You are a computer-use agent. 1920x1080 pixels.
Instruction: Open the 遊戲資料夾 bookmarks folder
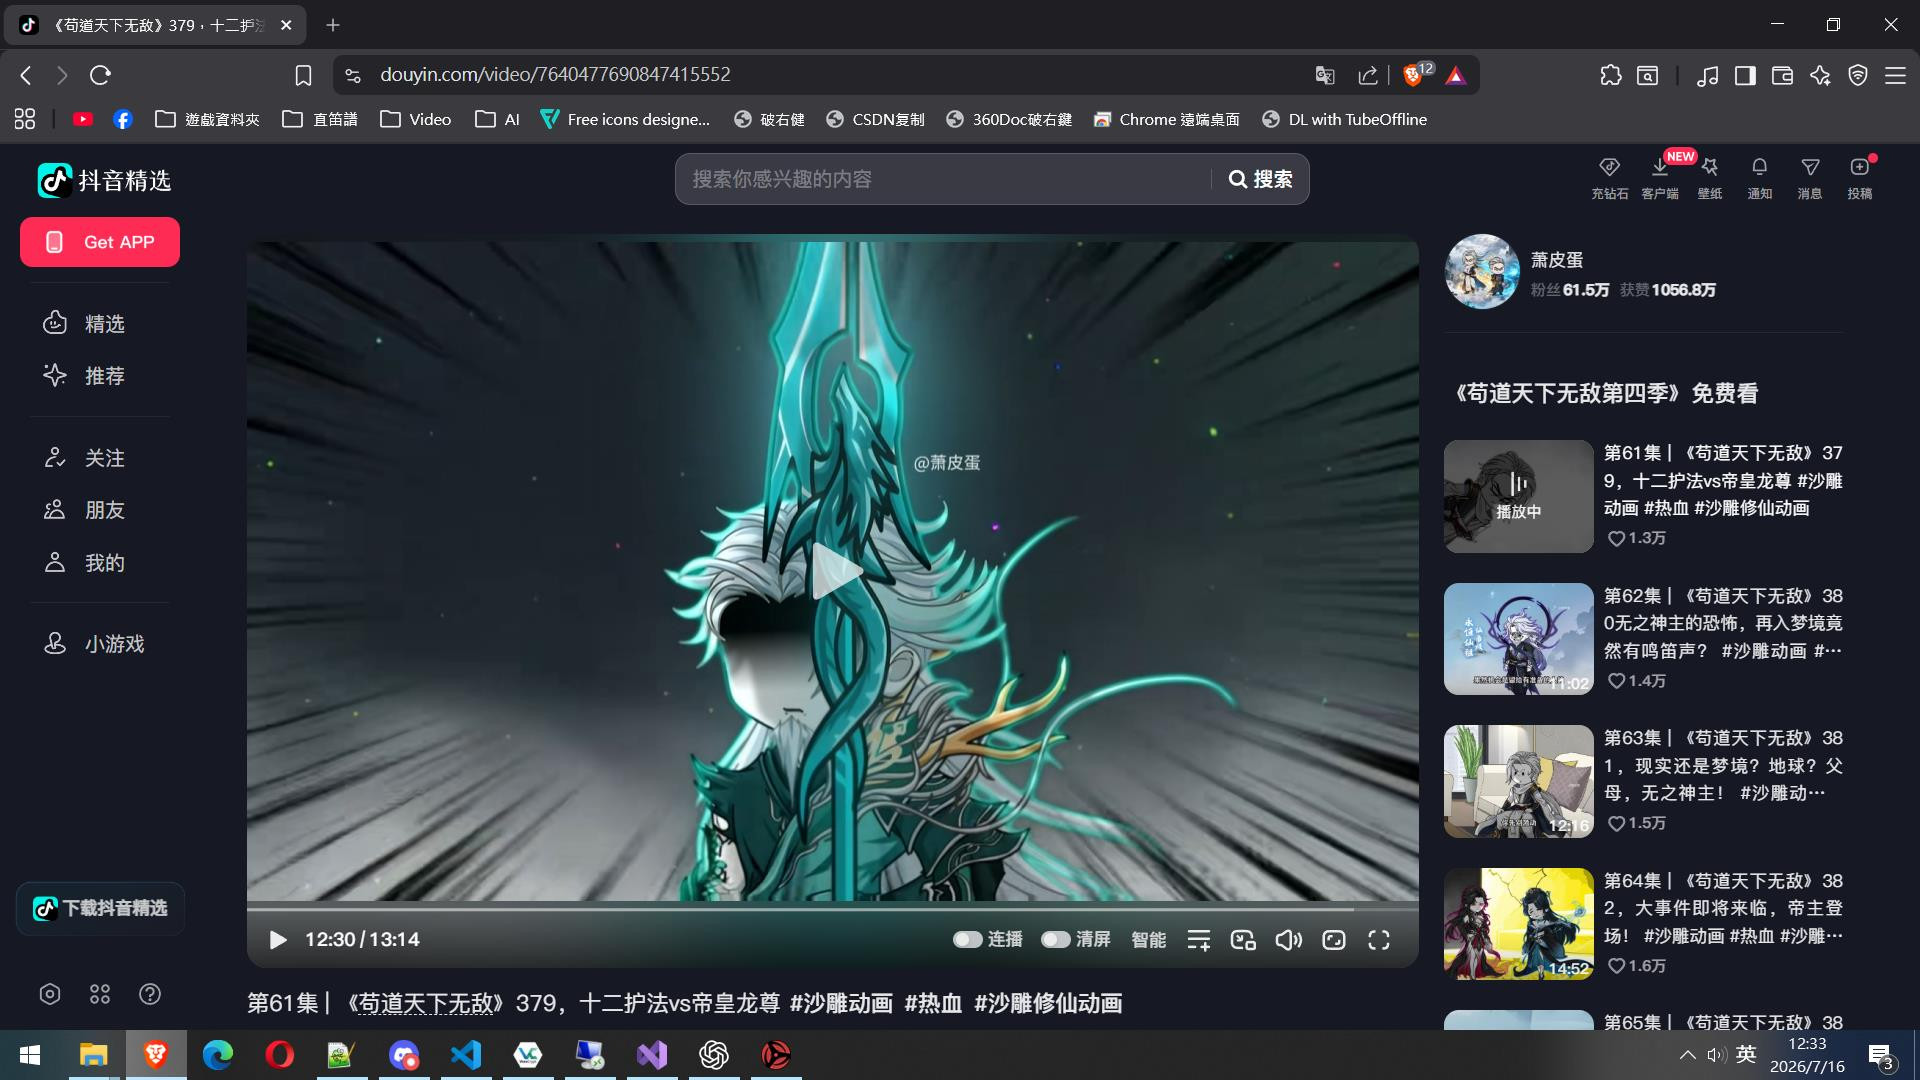pyautogui.click(x=207, y=119)
